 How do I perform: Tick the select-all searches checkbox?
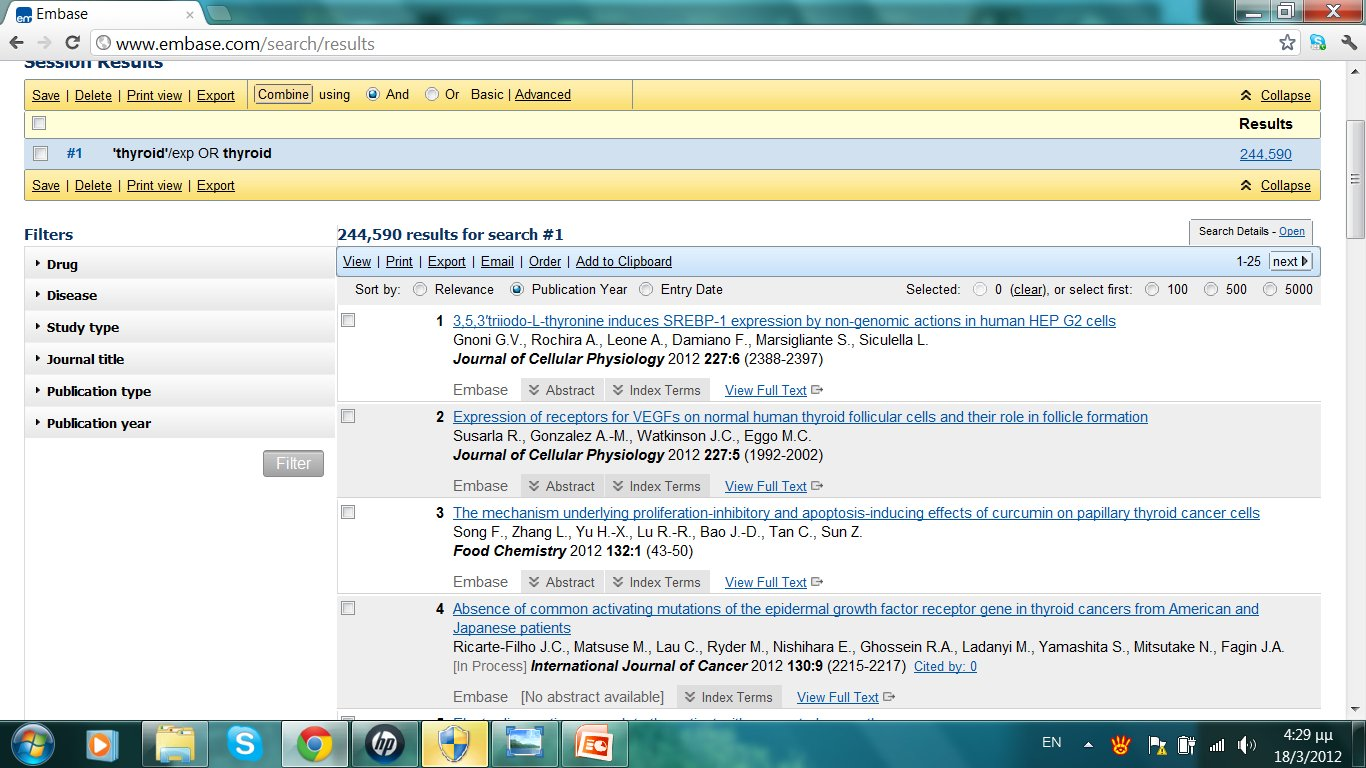(x=39, y=123)
